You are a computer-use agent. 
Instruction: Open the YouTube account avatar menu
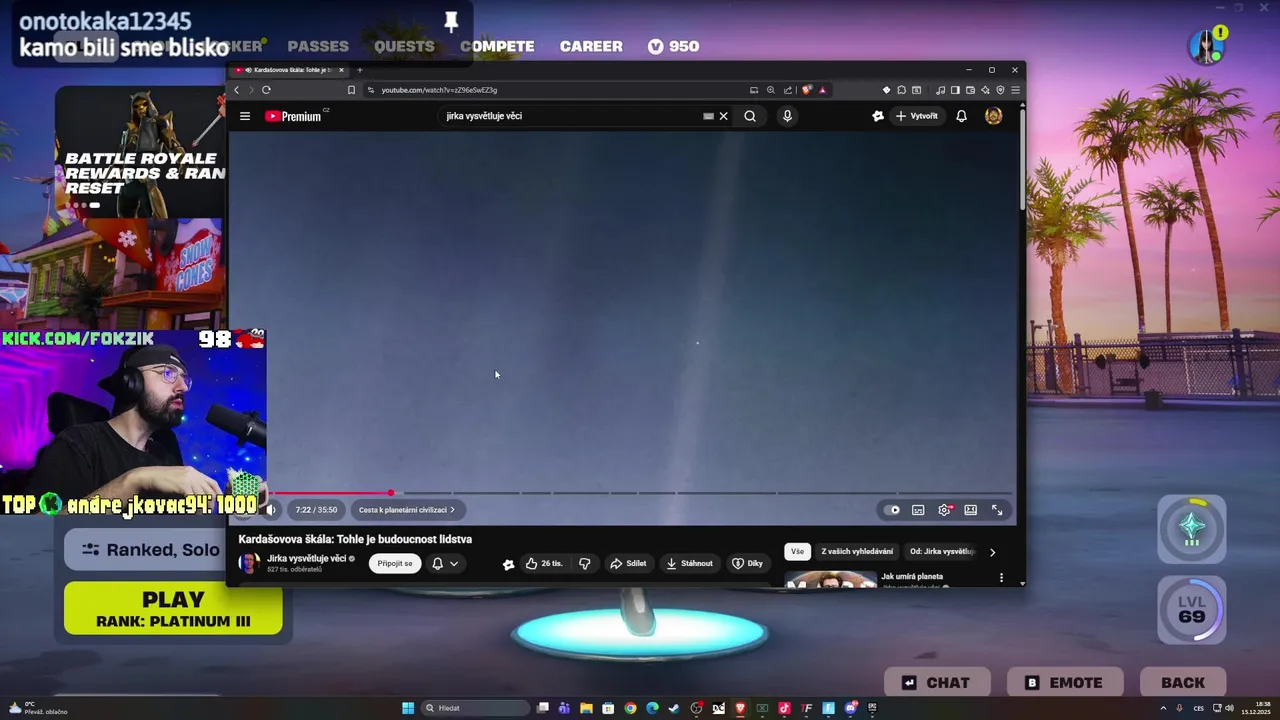click(993, 116)
